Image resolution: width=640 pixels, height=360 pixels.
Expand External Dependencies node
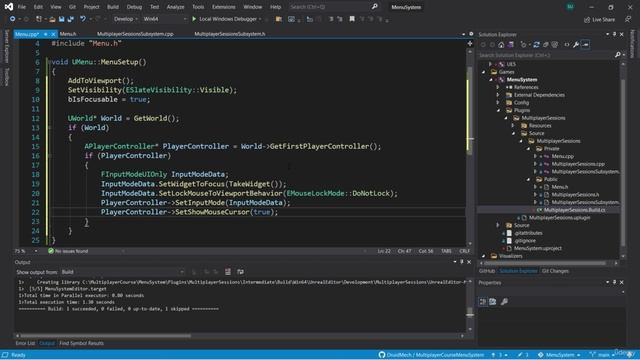click(498, 95)
